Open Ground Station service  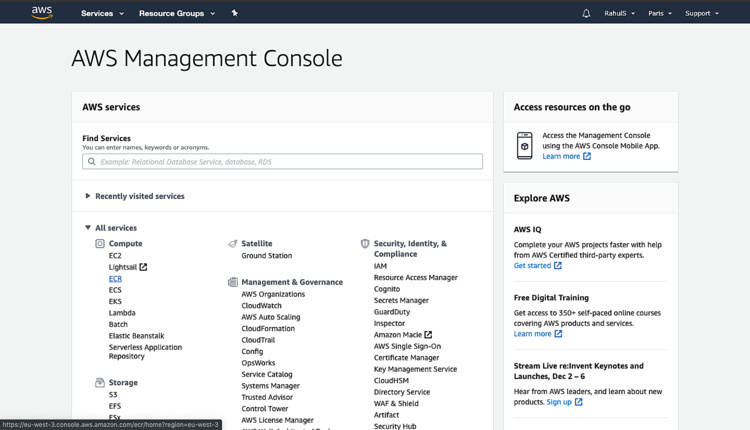pos(266,255)
